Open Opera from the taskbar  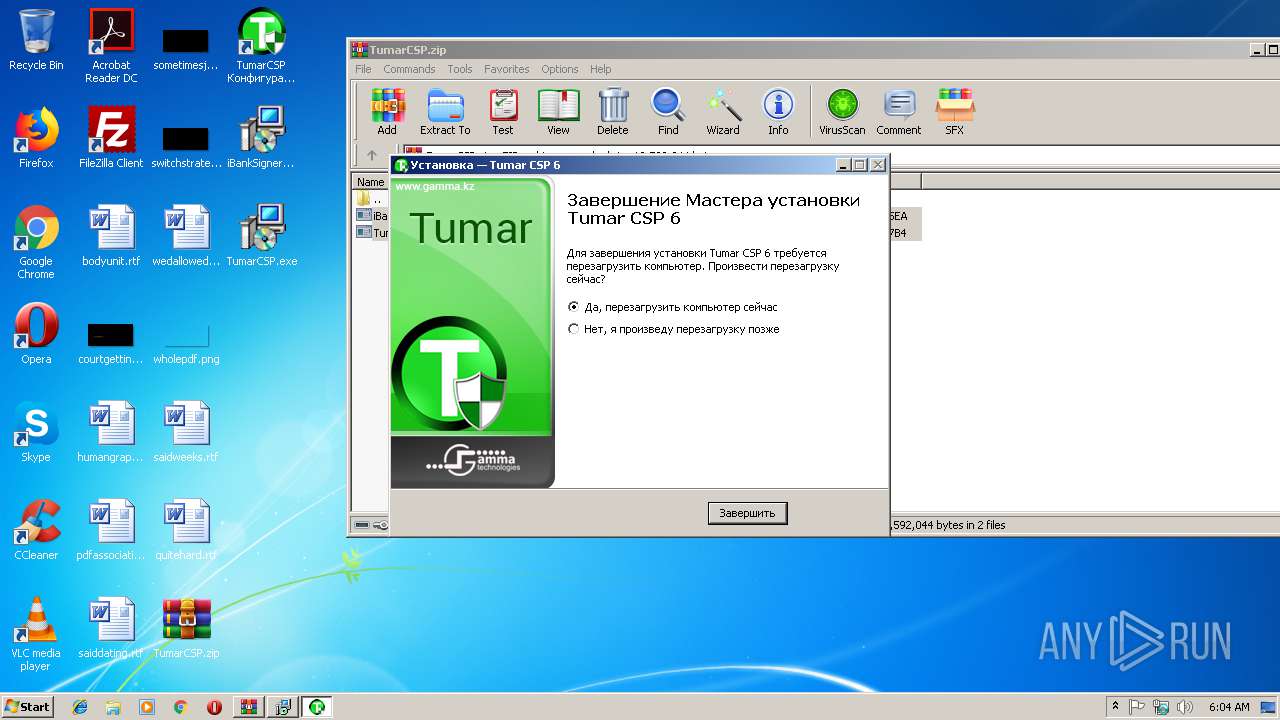pos(214,707)
